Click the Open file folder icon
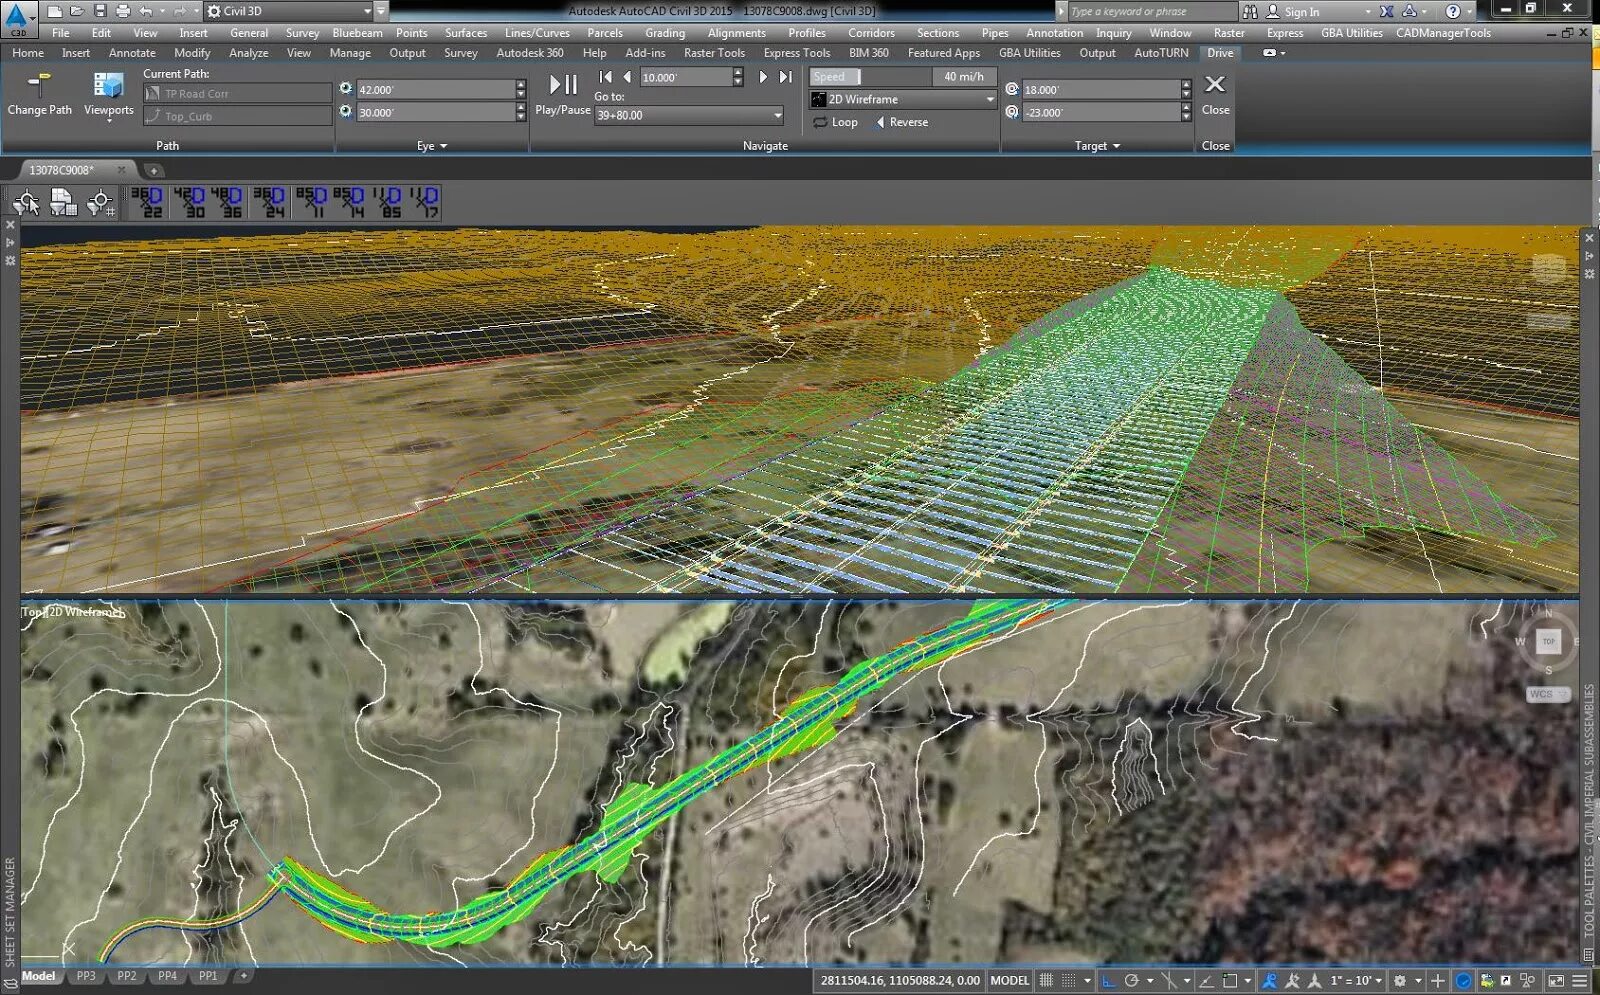Screen dimensions: 1600x995 [x=77, y=11]
